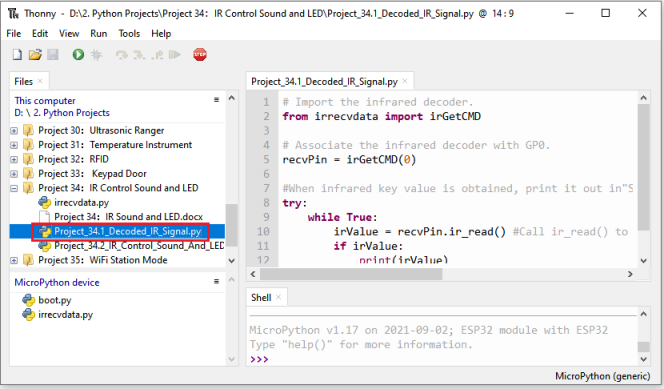The height and width of the screenshot is (389, 664).
Task: Click the Debug bug icon
Action: 97,55
